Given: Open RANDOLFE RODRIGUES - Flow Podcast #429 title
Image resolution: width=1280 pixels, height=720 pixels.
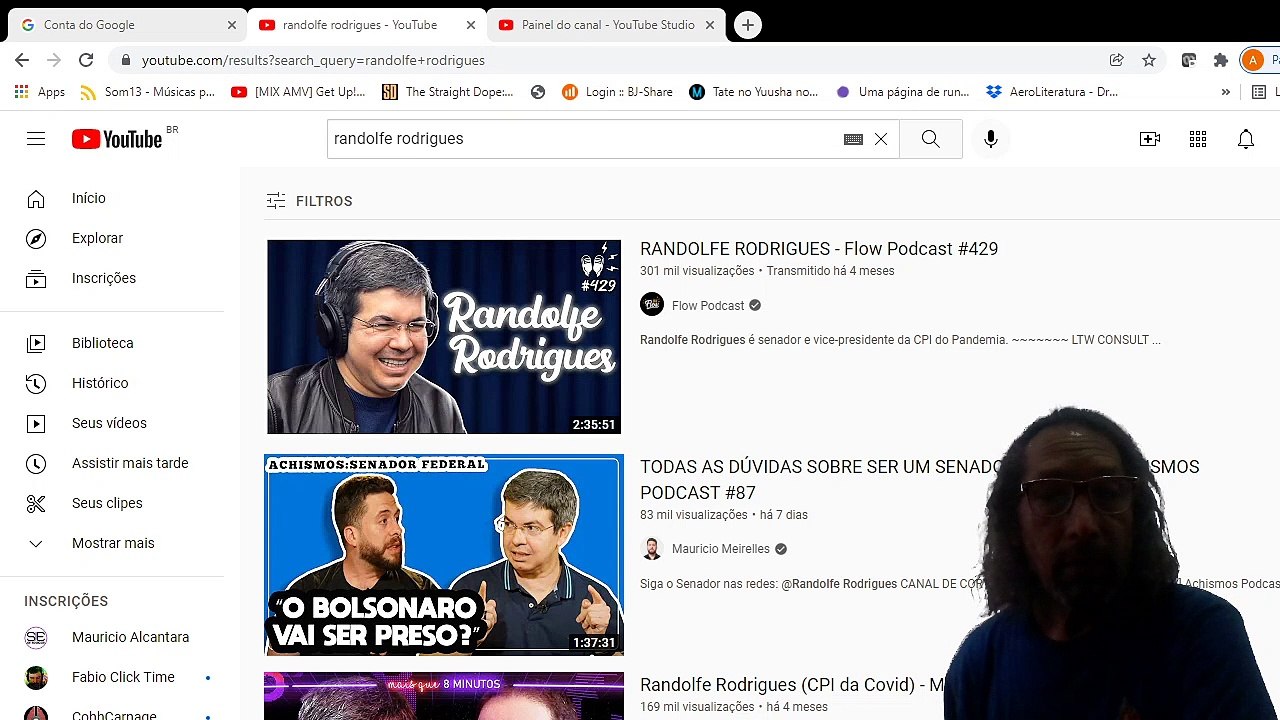Looking at the screenshot, I should (x=819, y=249).
